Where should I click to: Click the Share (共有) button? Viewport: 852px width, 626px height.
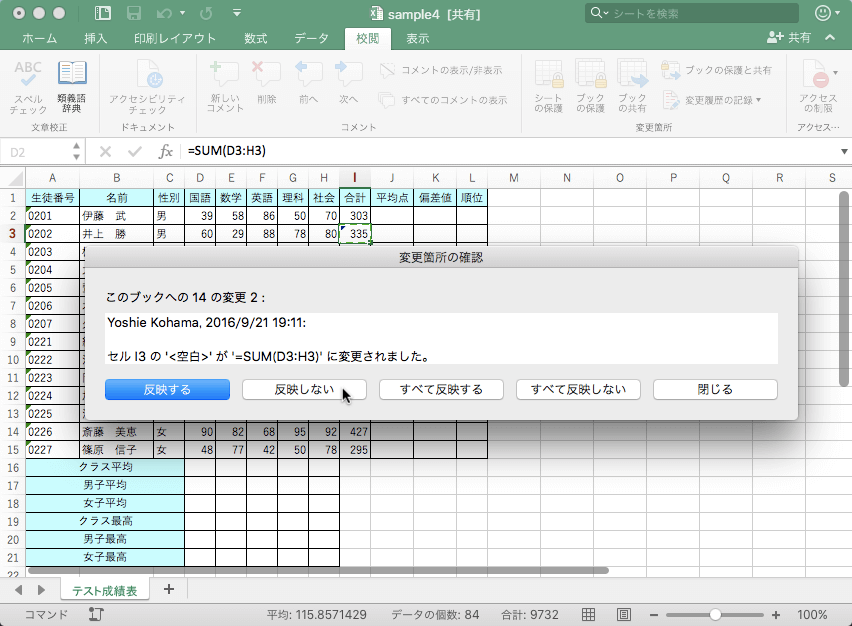tap(789, 37)
